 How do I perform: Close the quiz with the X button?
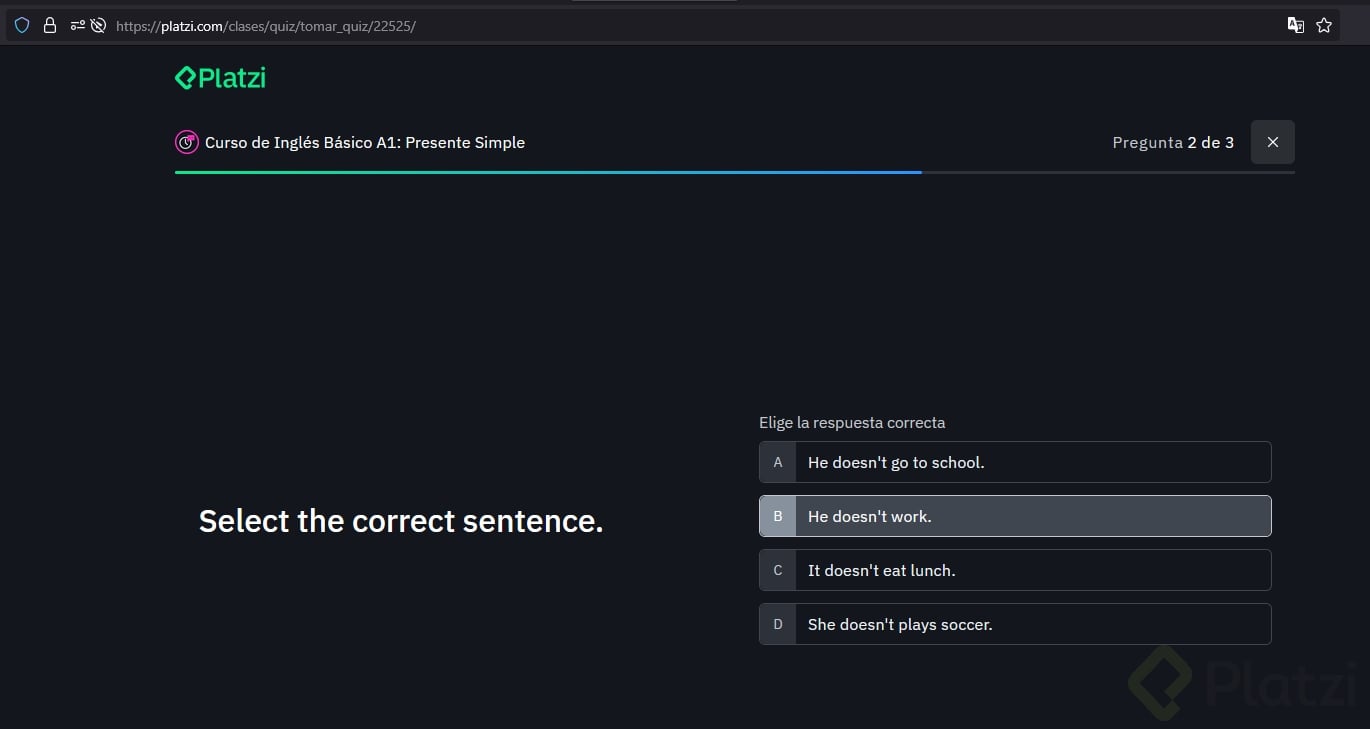pos(1272,142)
